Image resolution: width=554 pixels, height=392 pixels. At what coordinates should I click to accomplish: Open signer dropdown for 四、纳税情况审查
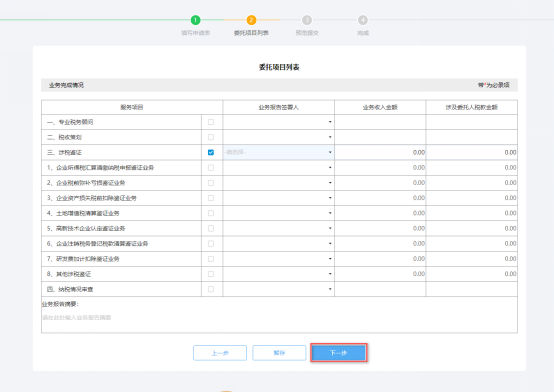[278, 289]
